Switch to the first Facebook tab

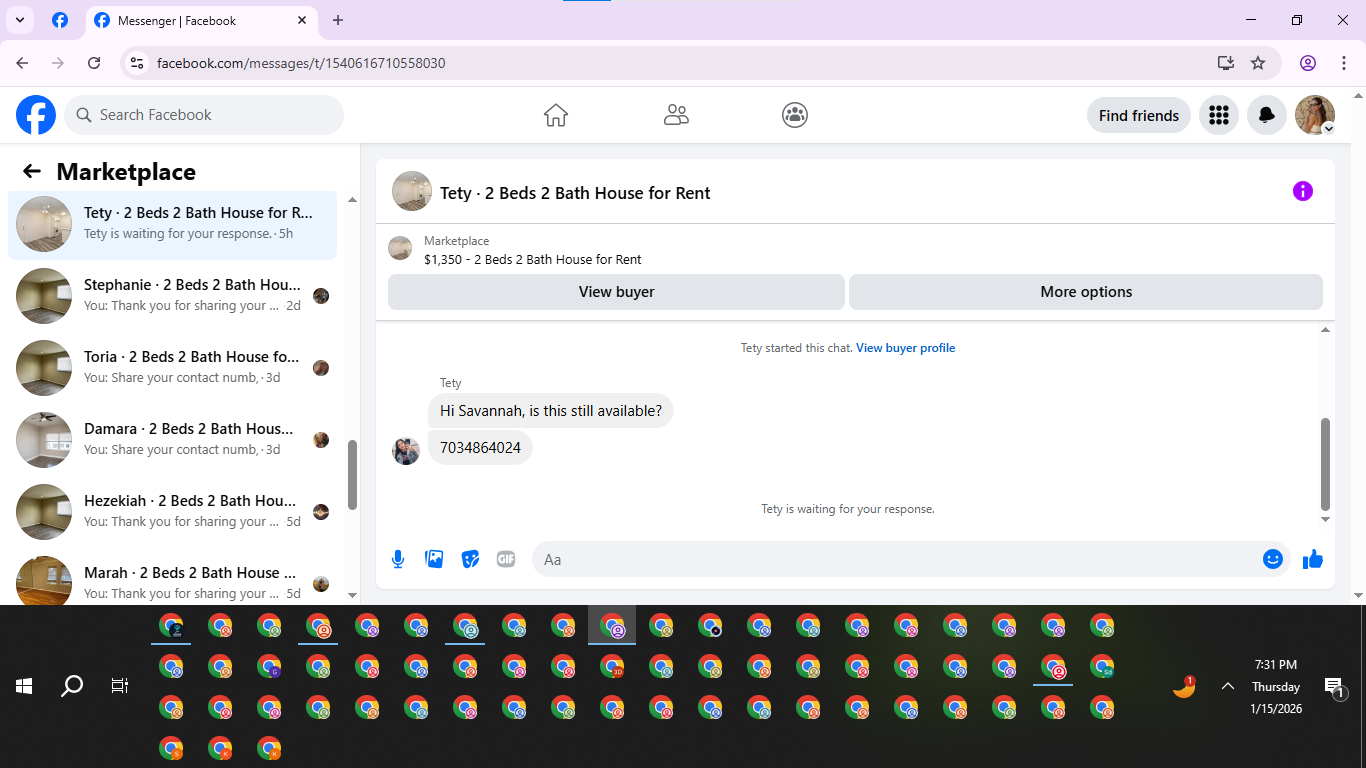pyautogui.click(x=60, y=20)
